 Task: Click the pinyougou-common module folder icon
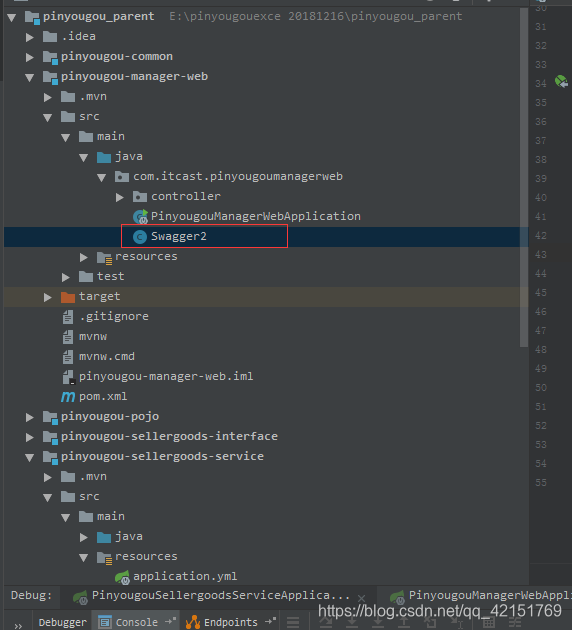50,57
